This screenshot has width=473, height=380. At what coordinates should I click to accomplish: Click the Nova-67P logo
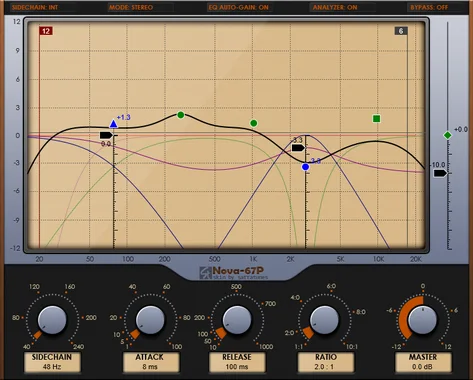(x=234, y=273)
